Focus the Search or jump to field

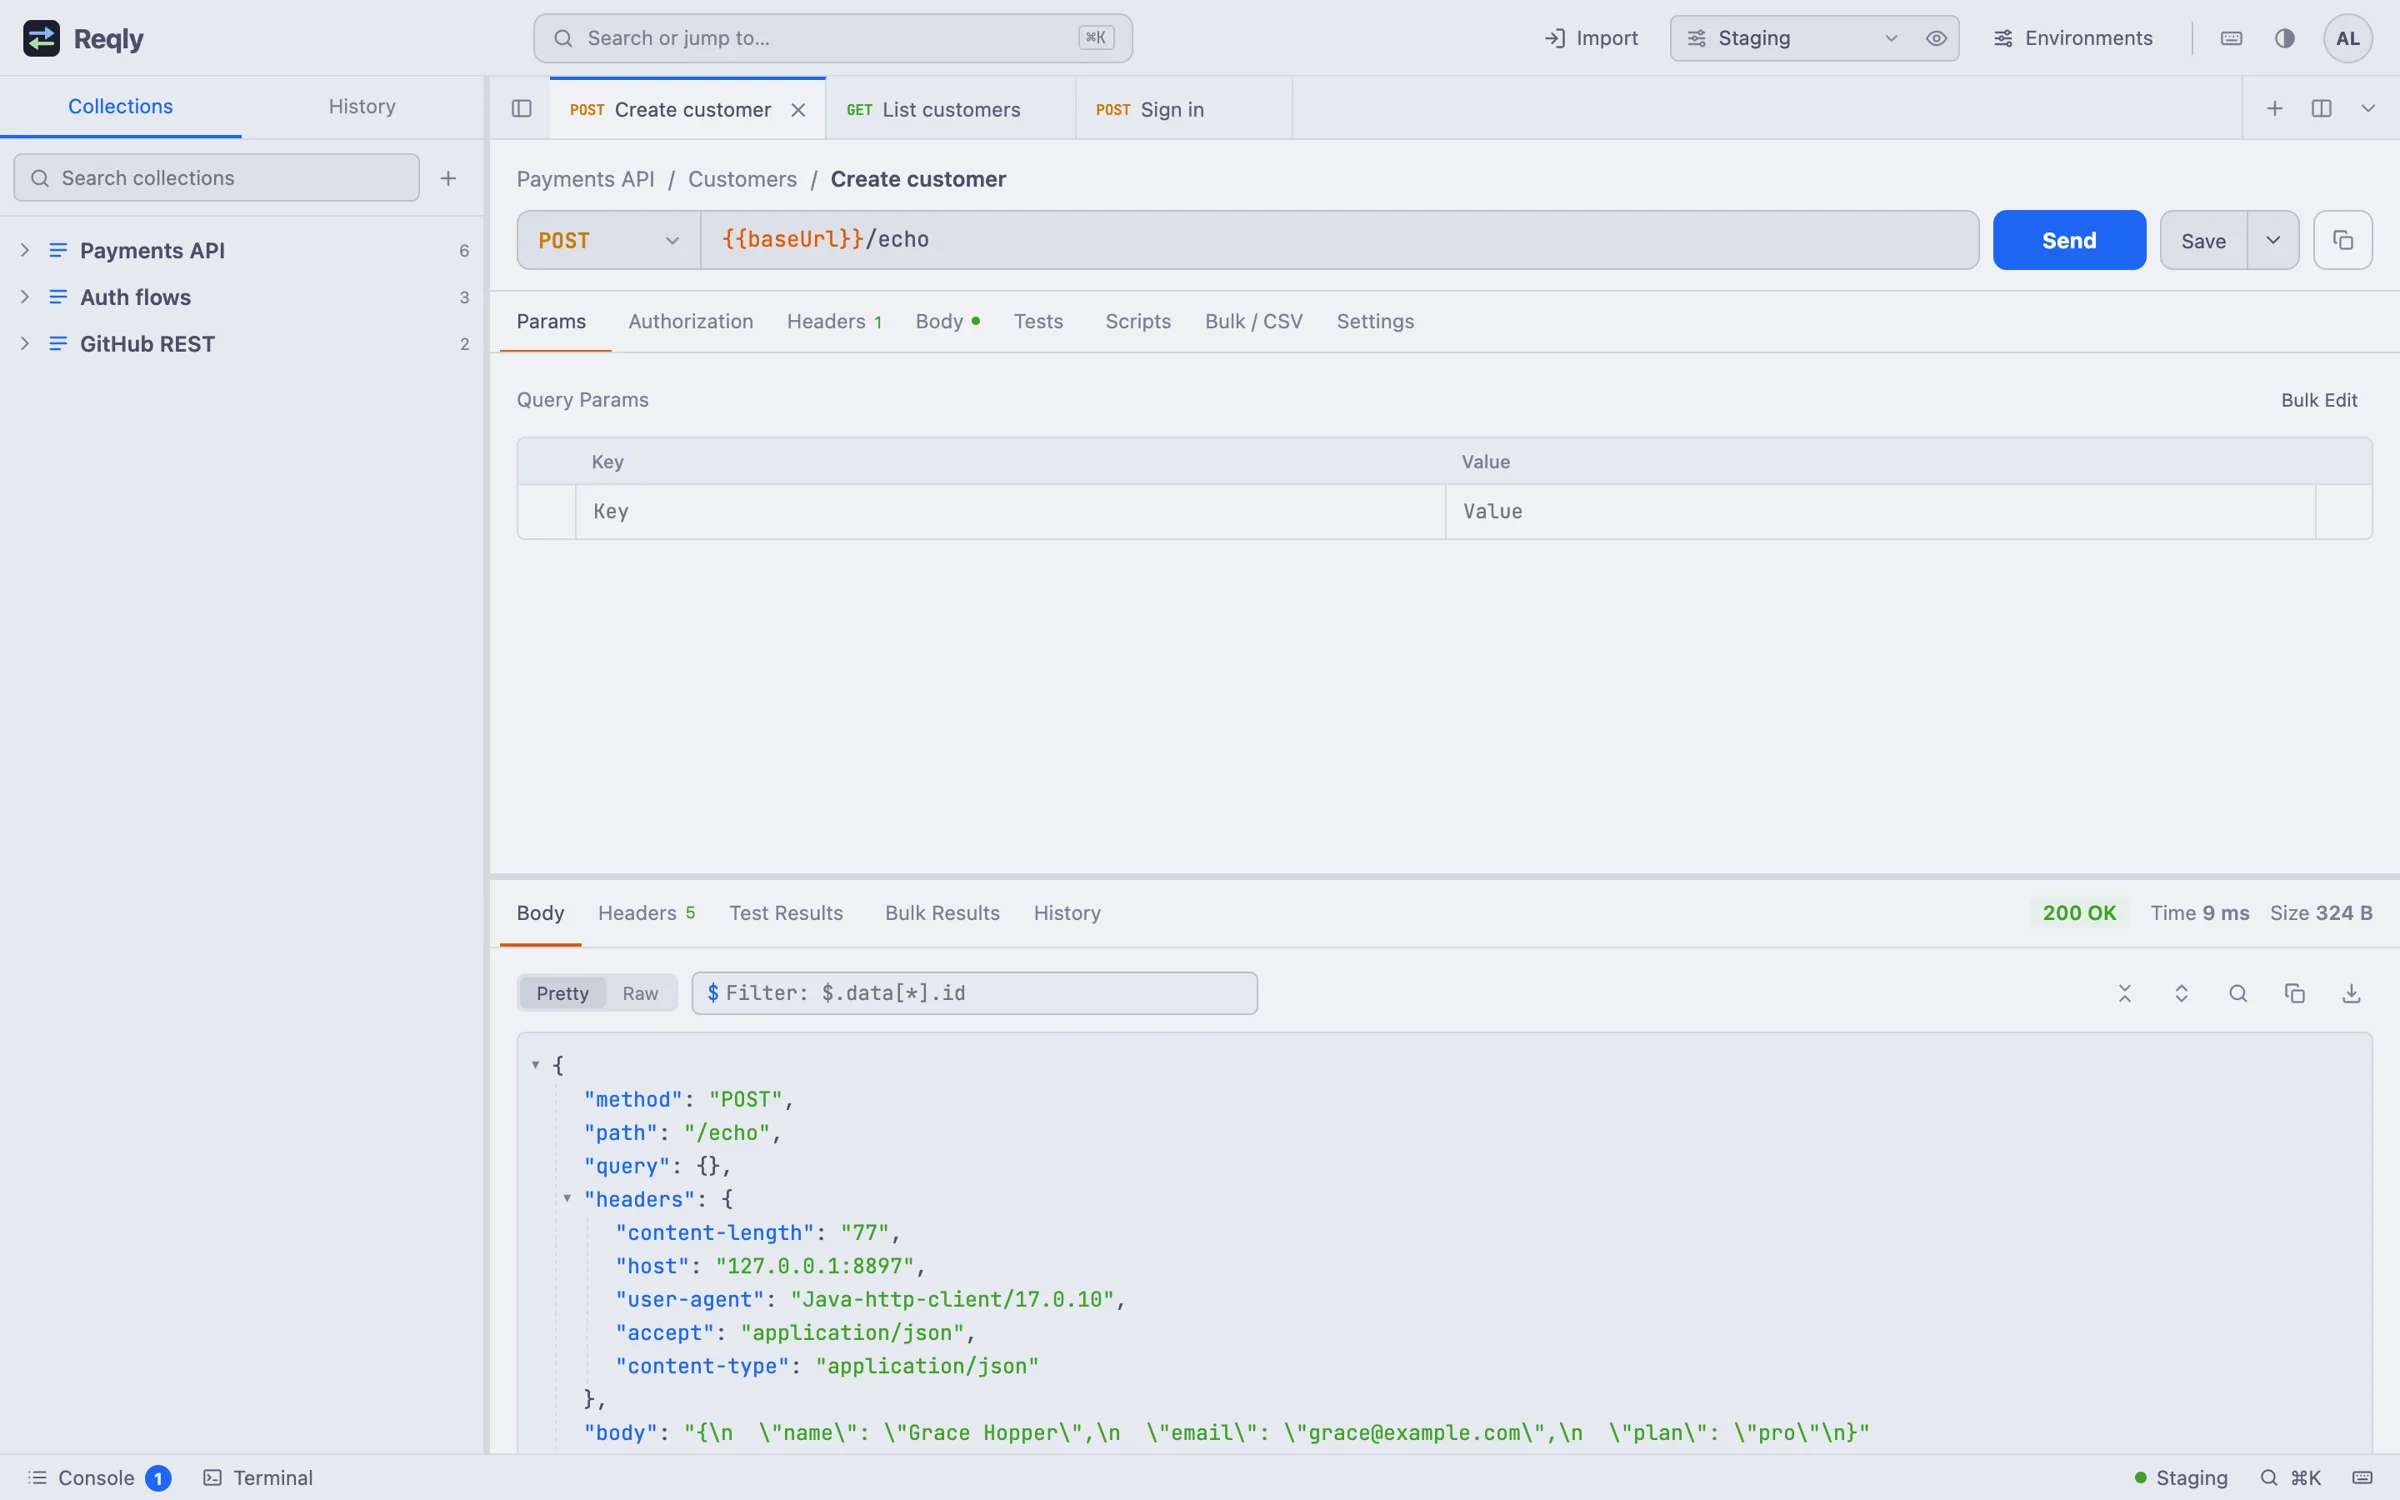tap(832, 38)
